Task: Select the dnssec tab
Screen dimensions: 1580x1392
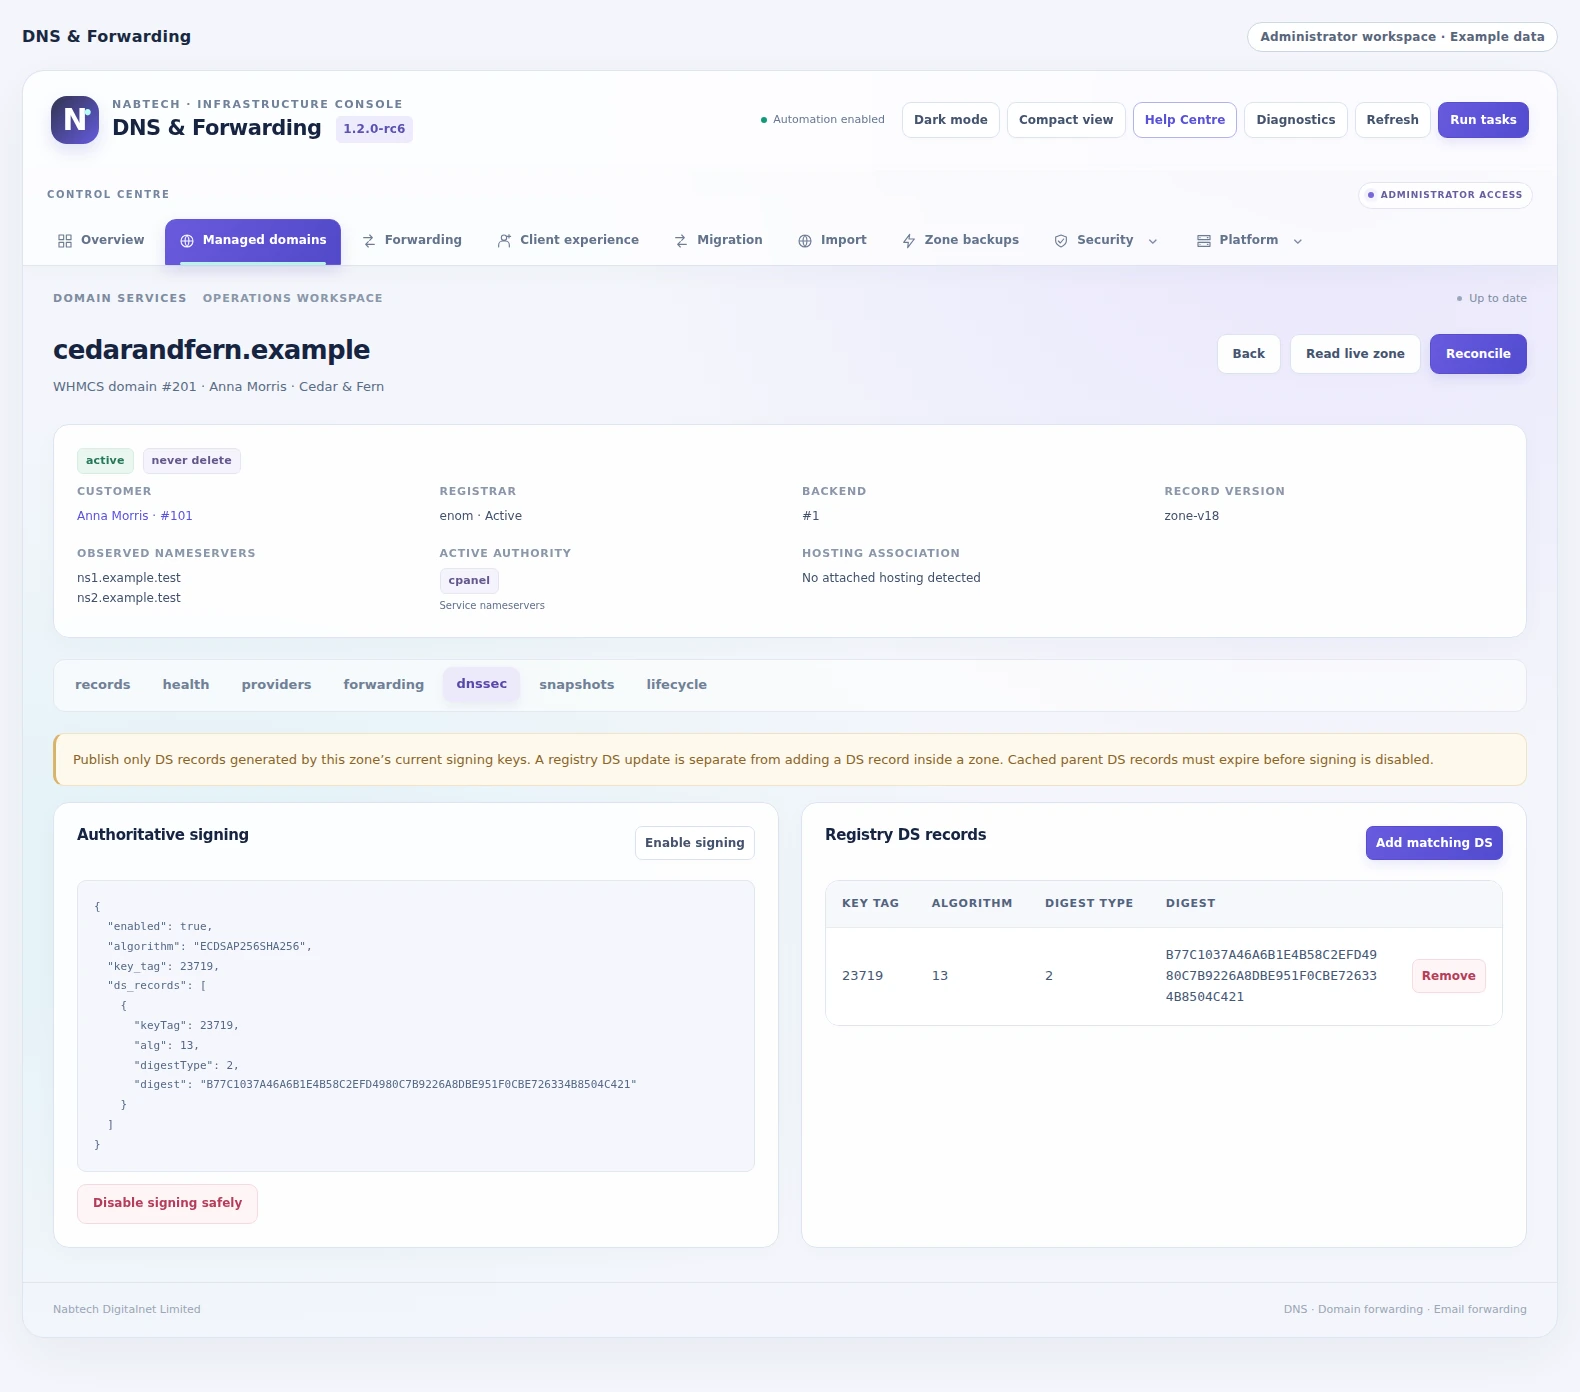Action: 482,684
